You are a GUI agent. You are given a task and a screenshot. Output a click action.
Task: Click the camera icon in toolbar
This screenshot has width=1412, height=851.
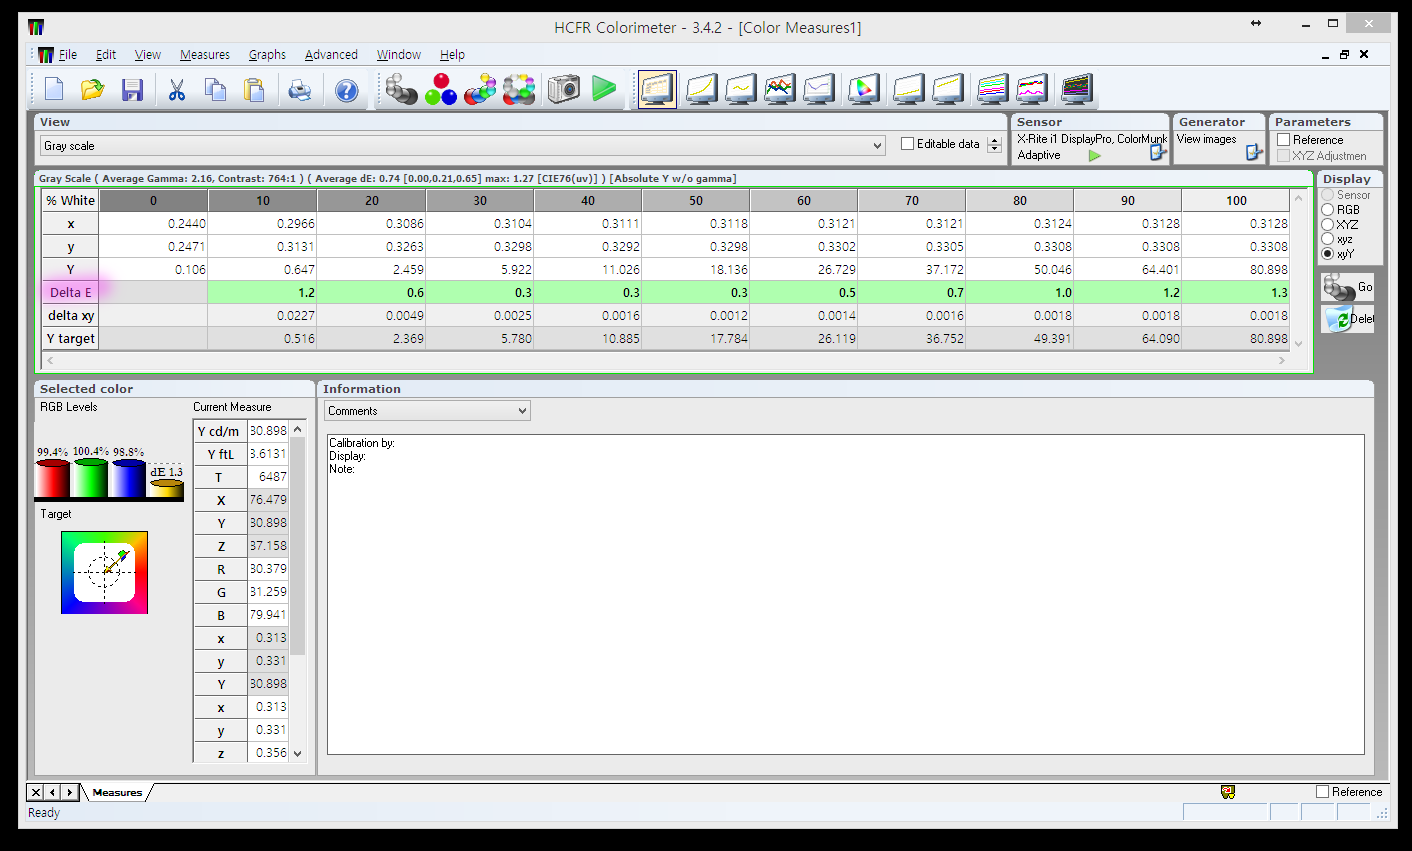tap(564, 90)
